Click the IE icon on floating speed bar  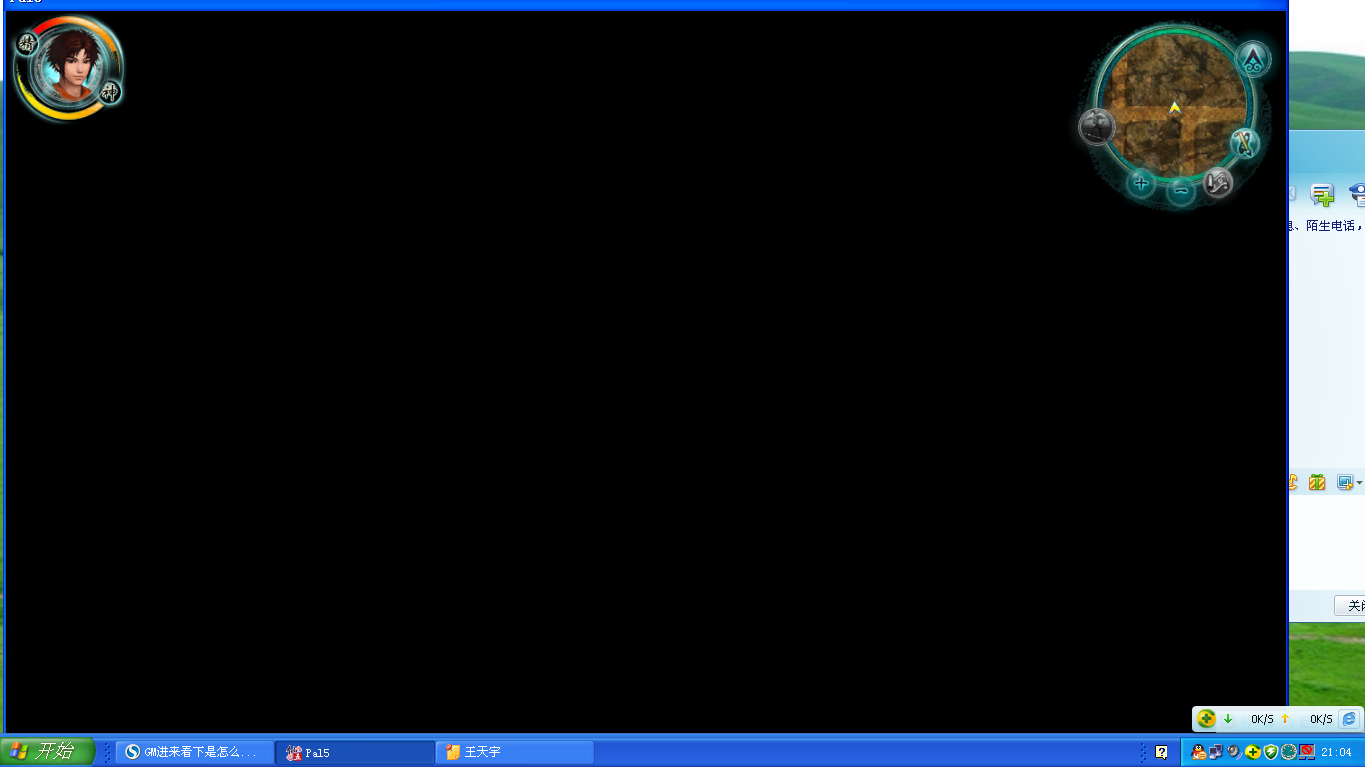1349,719
